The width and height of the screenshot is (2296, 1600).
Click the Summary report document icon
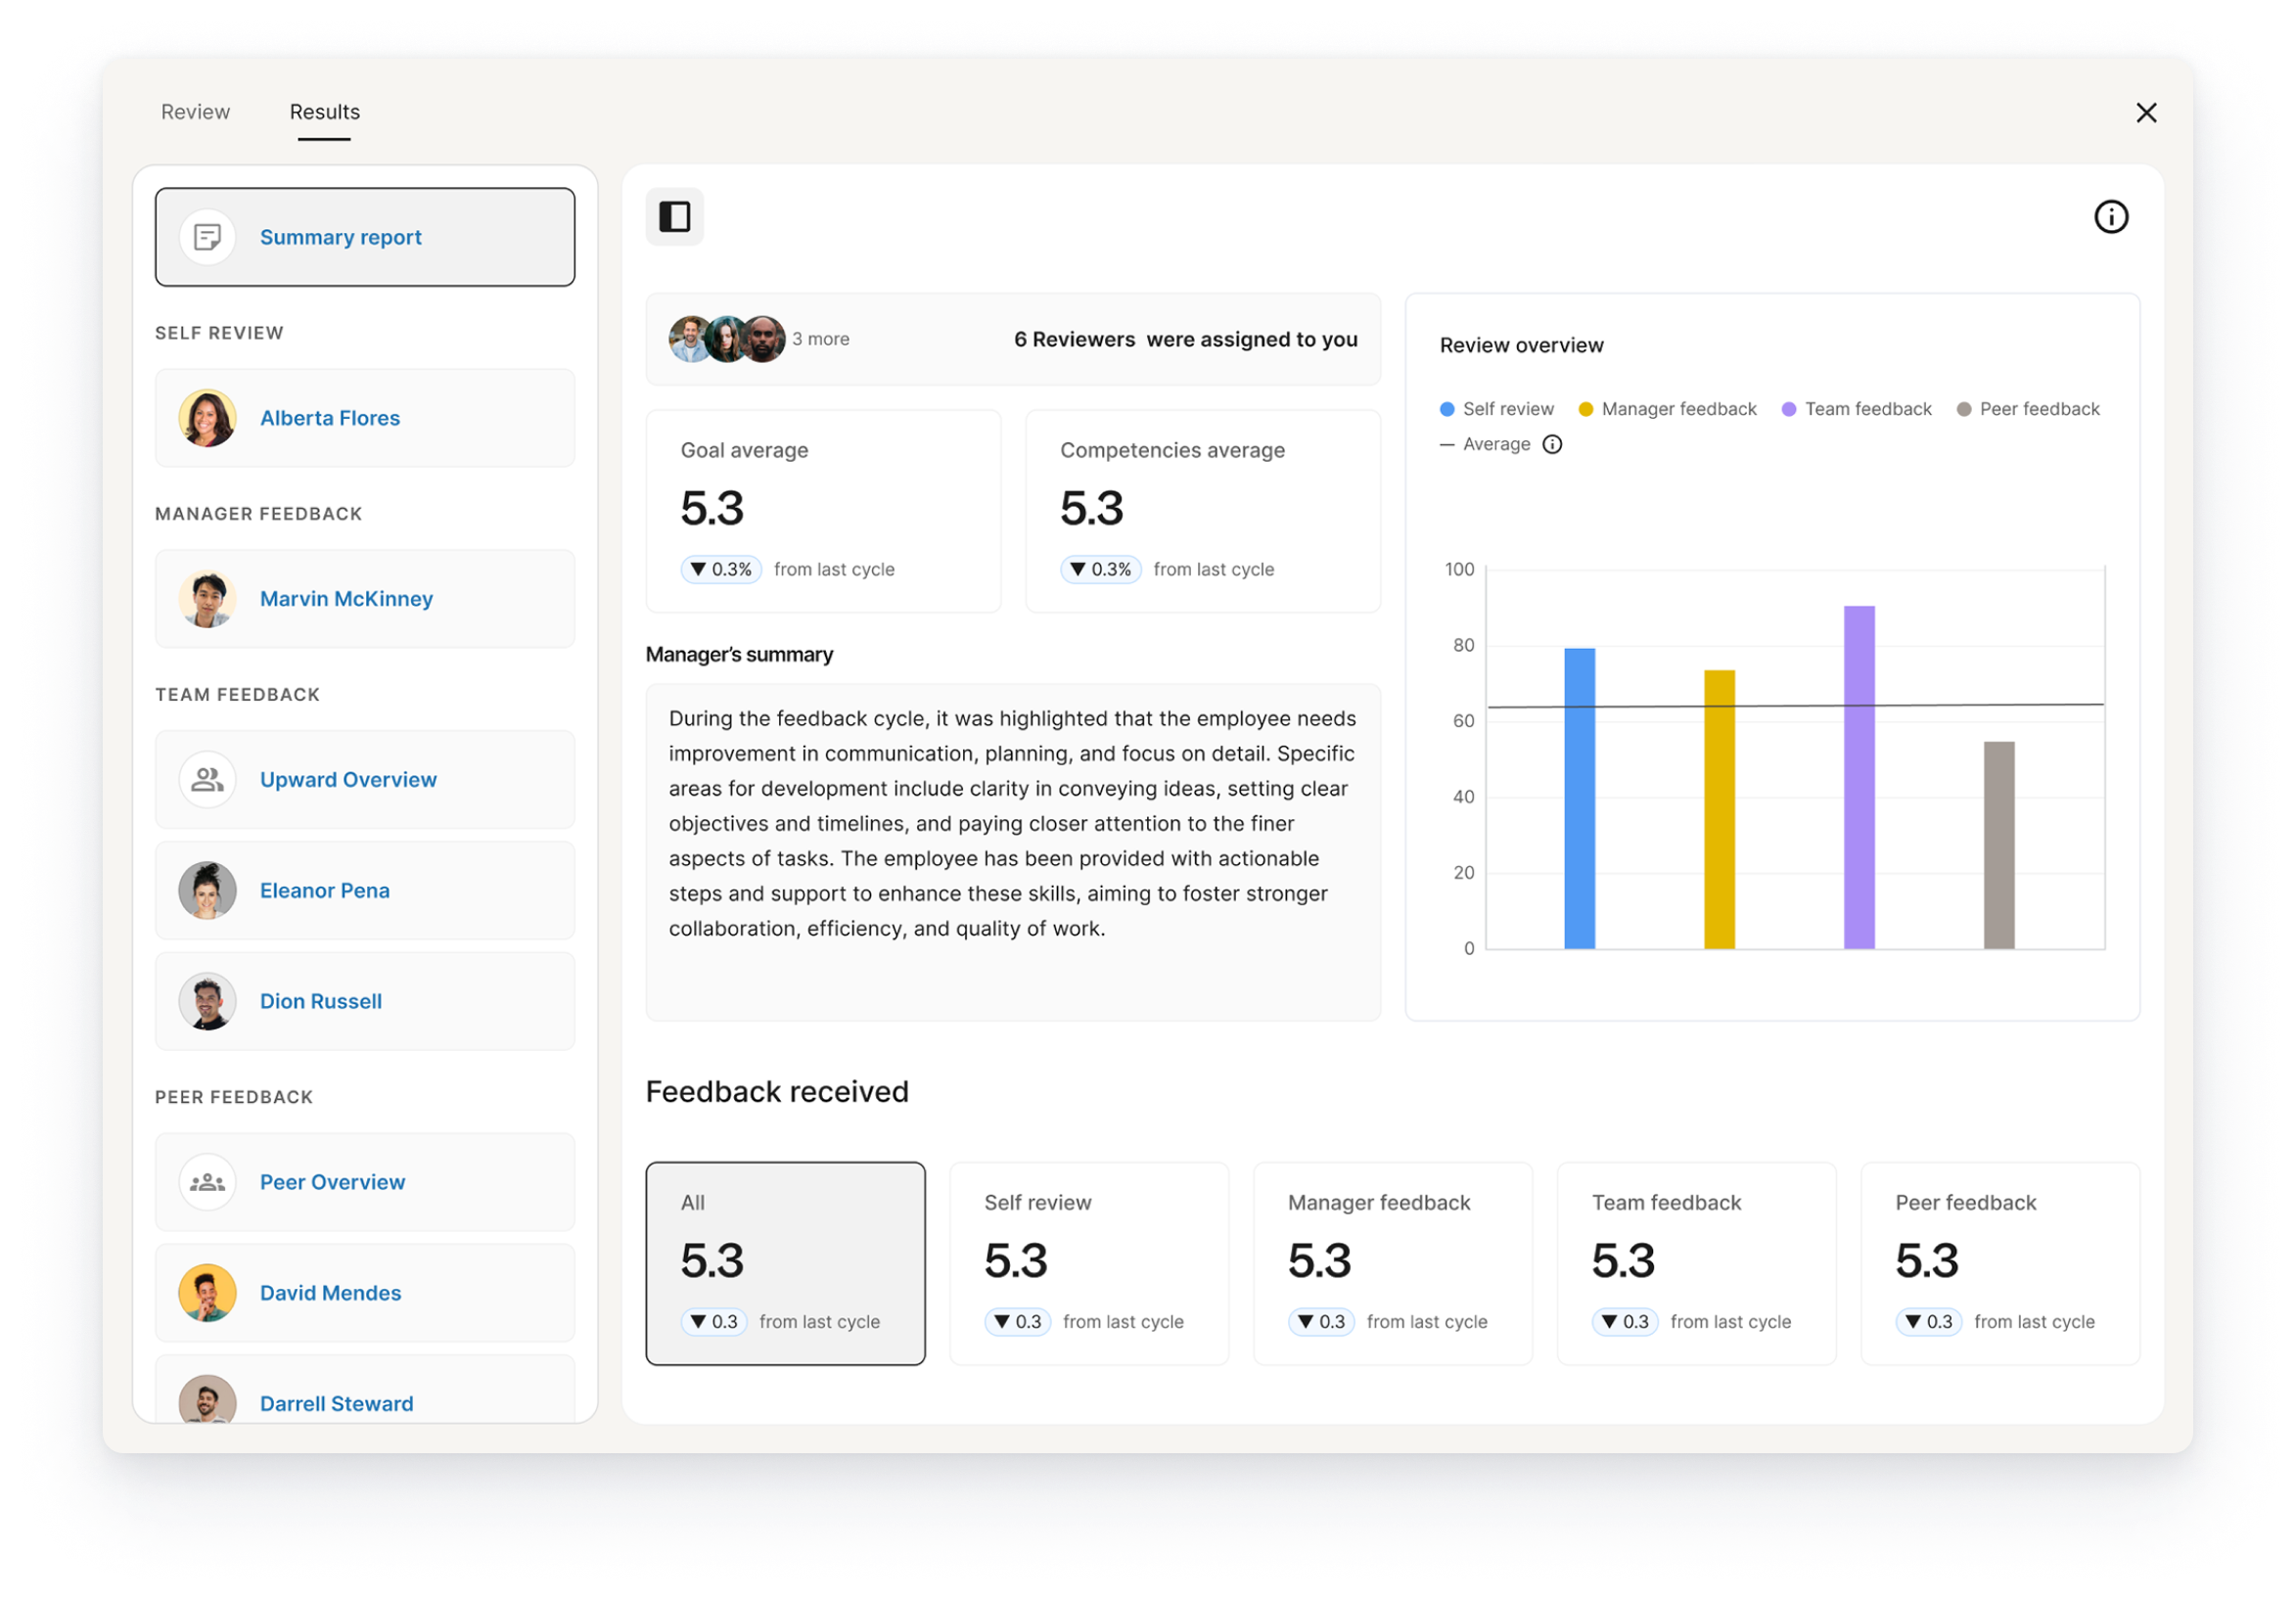pos(207,236)
